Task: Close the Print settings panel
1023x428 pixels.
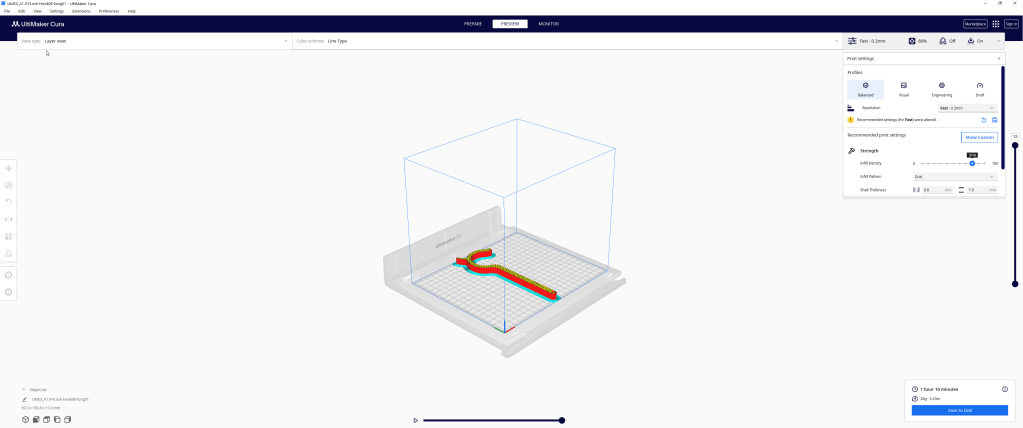Action: pyautogui.click(x=999, y=59)
